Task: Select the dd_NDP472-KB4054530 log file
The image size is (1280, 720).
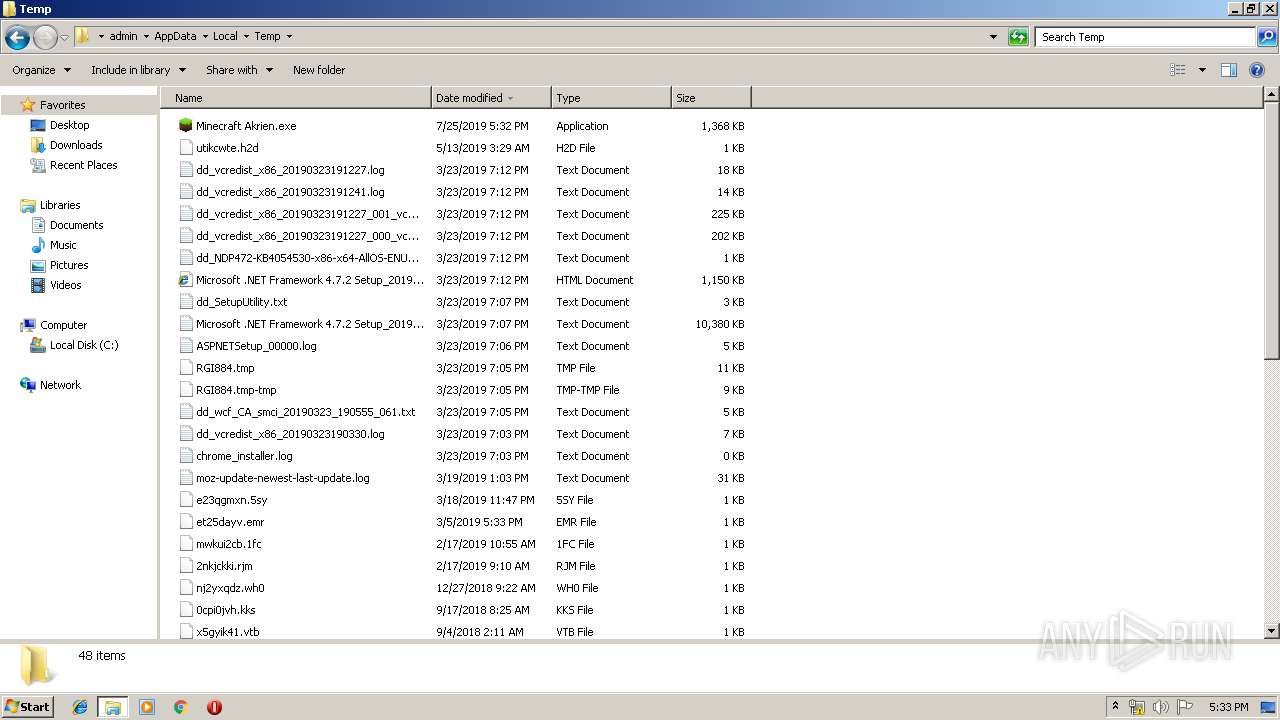Action: click(x=307, y=258)
